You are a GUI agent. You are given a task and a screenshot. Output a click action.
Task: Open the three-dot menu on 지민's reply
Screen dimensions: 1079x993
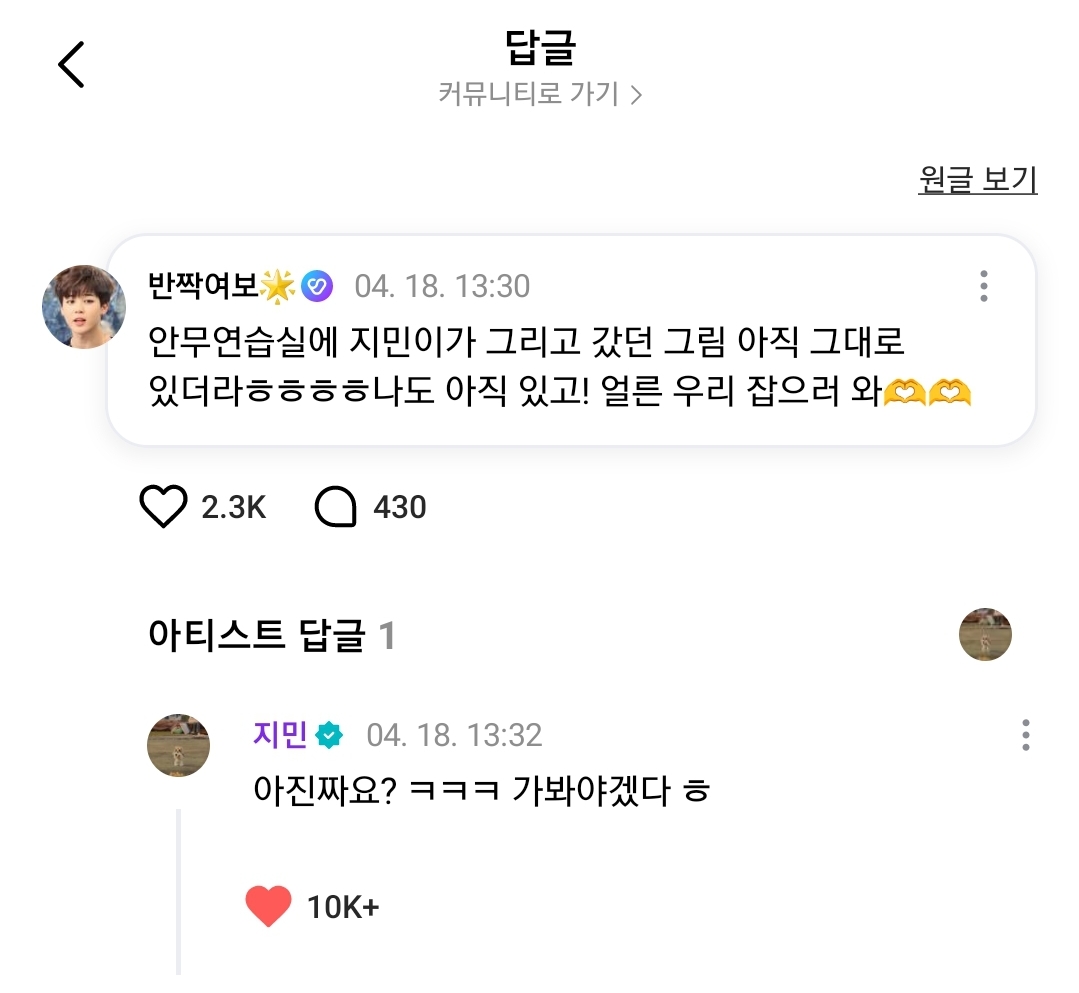(x=1025, y=735)
